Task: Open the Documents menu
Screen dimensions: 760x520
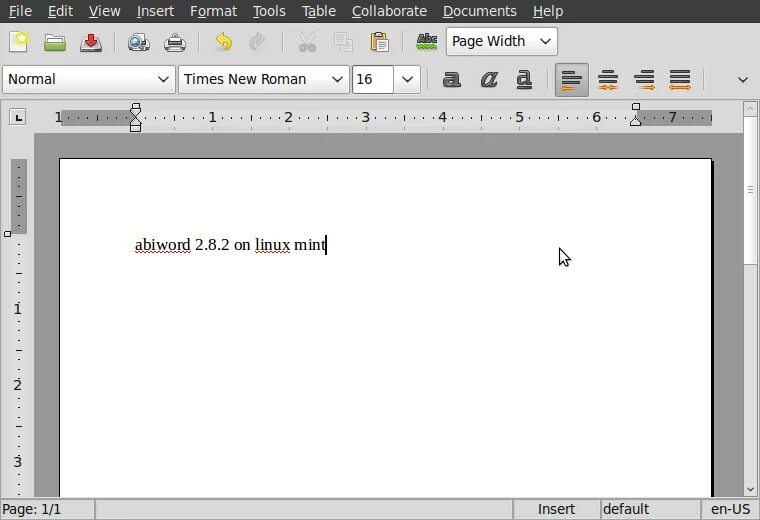Action: tap(479, 11)
